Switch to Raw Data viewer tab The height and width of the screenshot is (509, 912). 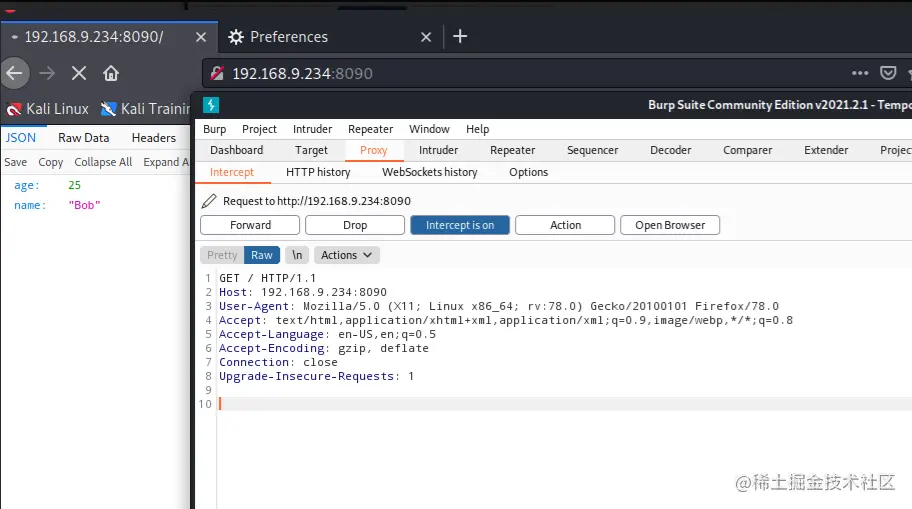[84, 138]
